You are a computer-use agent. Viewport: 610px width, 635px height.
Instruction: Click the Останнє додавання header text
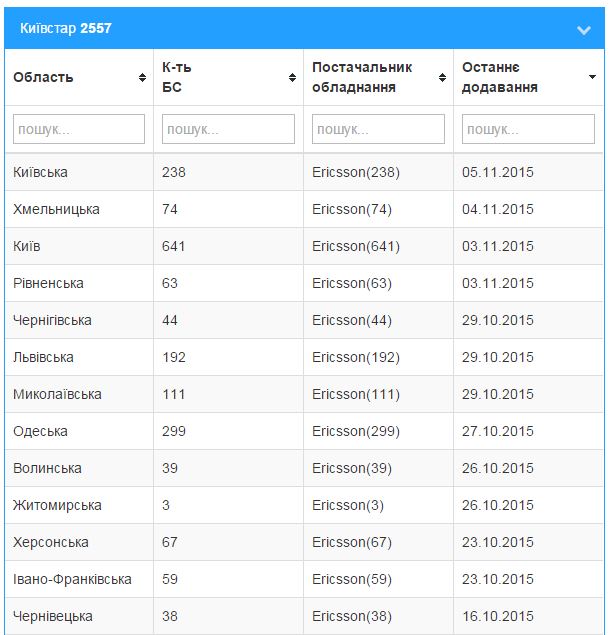point(500,77)
